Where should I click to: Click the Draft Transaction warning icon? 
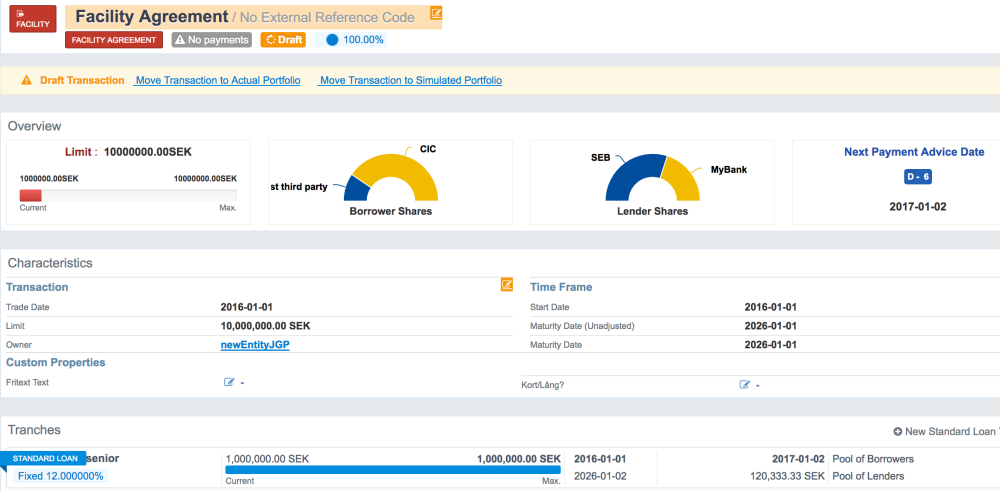(26, 80)
